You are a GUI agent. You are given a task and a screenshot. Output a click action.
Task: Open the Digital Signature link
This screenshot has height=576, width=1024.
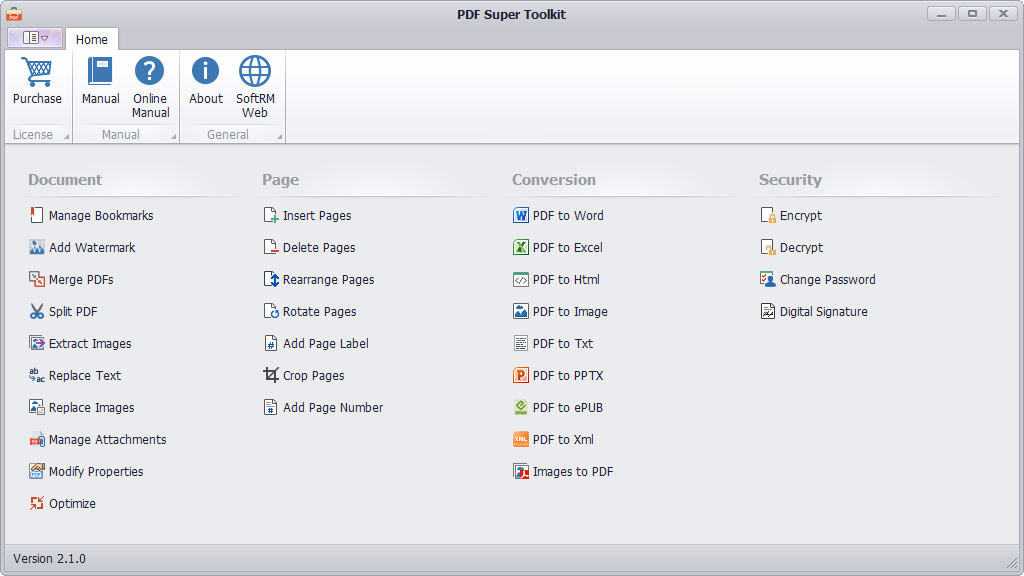823,312
